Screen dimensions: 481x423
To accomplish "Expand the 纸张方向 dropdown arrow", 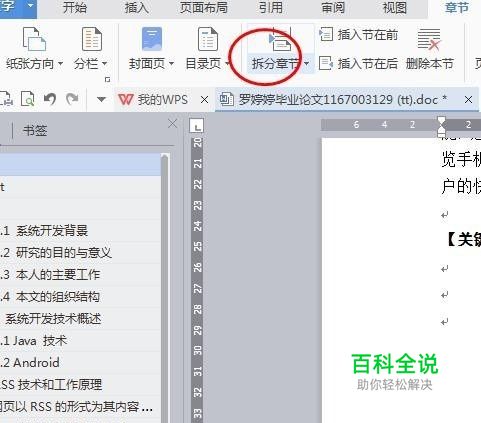I will point(61,63).
